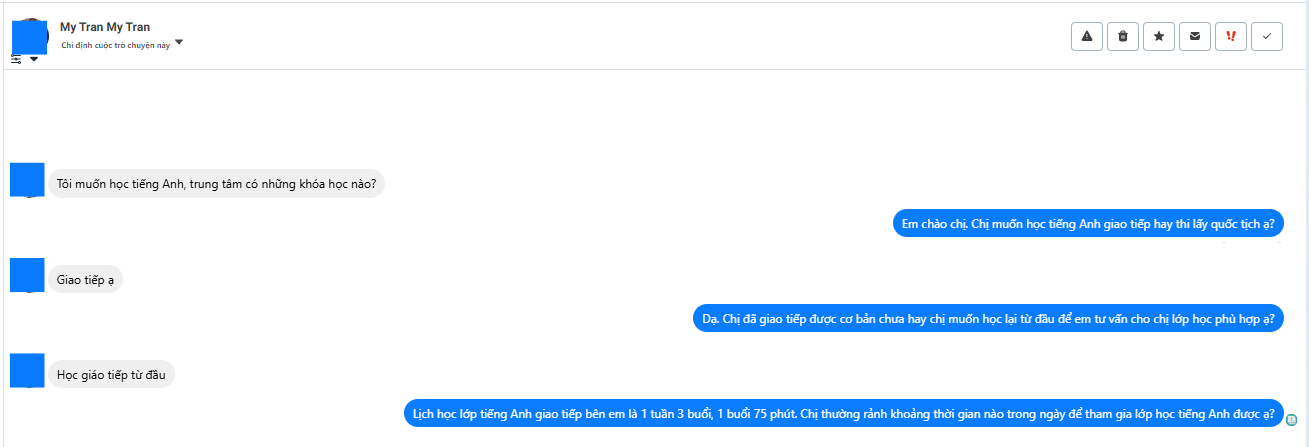
Task: Select the 'Lịch học lớp tiếng Anh' reply
Action: (x=844, y=413)
